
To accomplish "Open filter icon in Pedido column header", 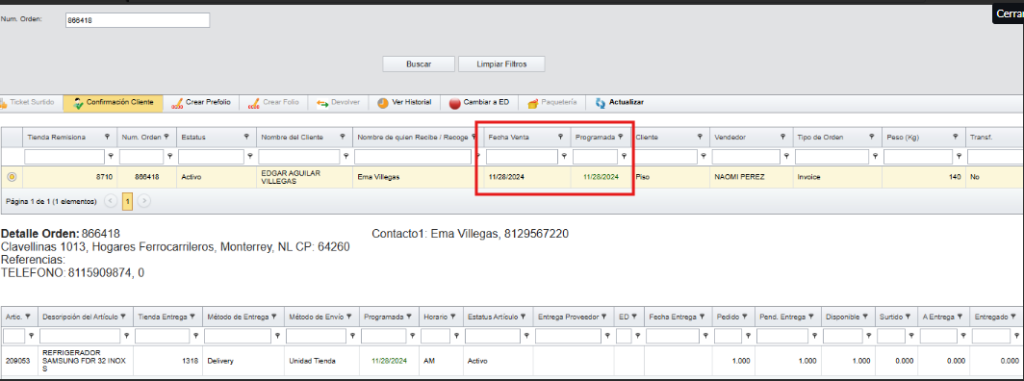I will tap(745, 316).
